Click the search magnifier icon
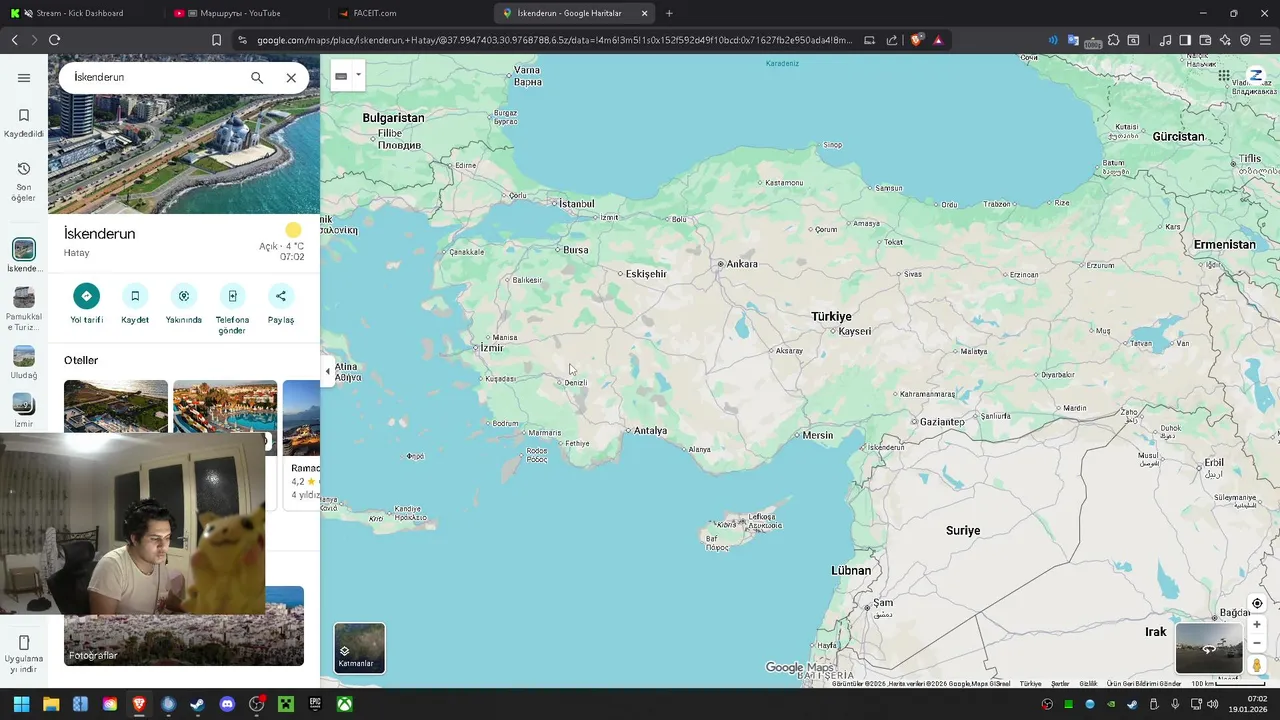This screenshot has width=1280, height=720. 257,78
